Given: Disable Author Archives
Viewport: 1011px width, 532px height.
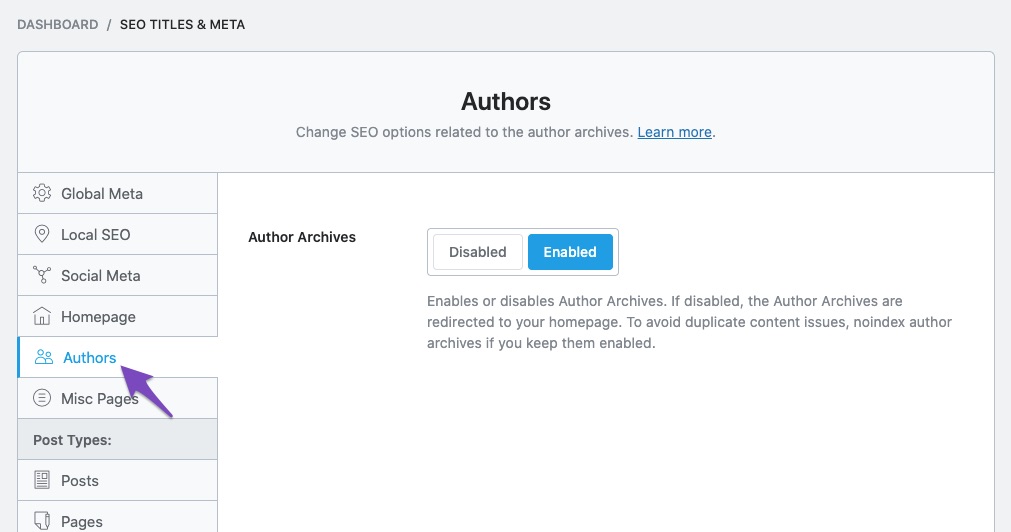Looking at the screenshot, I should coord(477,252).
